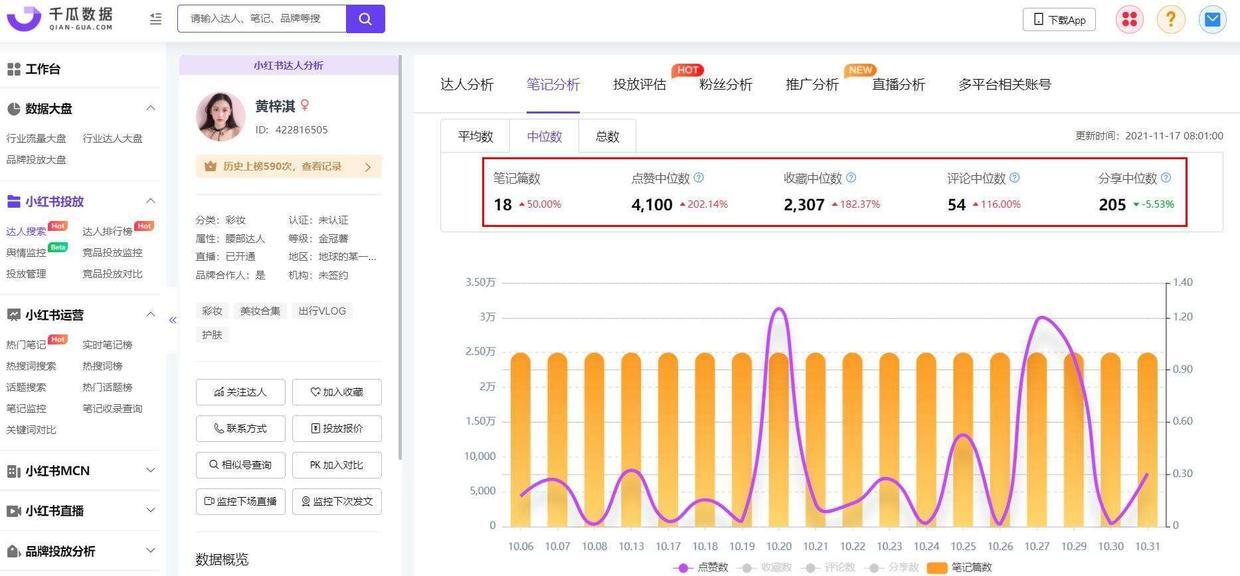
Task: Click the search input field
Action: click(262, 19)
